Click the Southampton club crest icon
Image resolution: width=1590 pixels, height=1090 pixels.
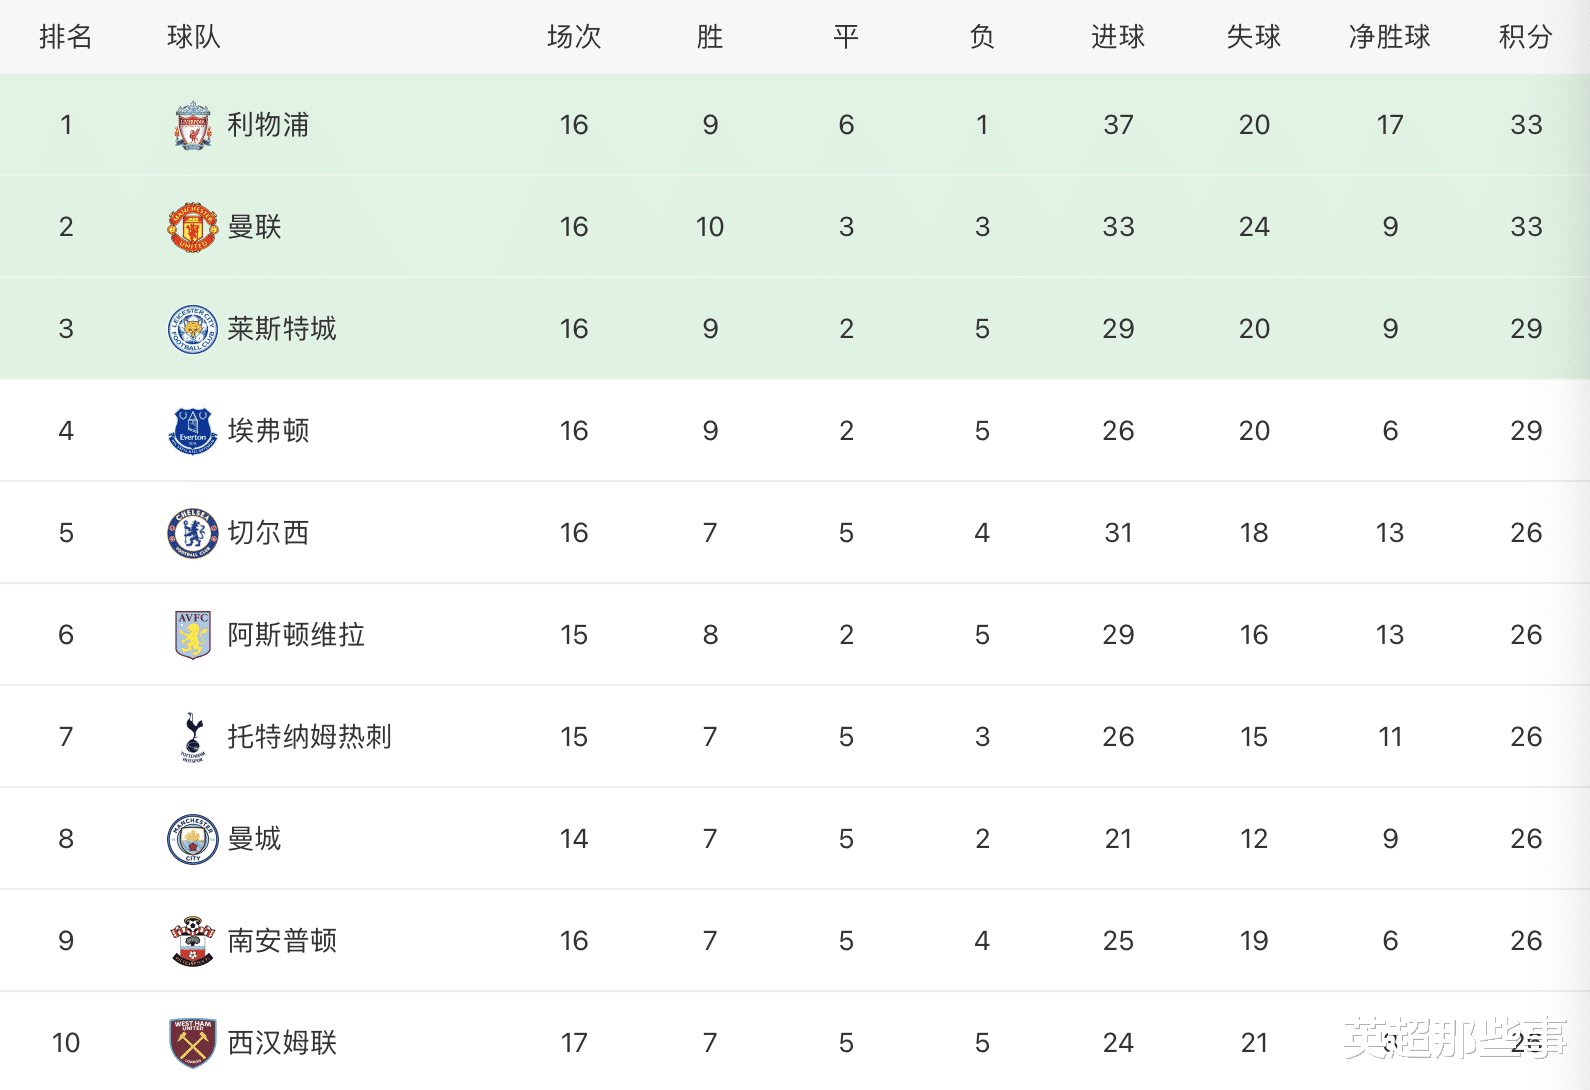(193, 941)
